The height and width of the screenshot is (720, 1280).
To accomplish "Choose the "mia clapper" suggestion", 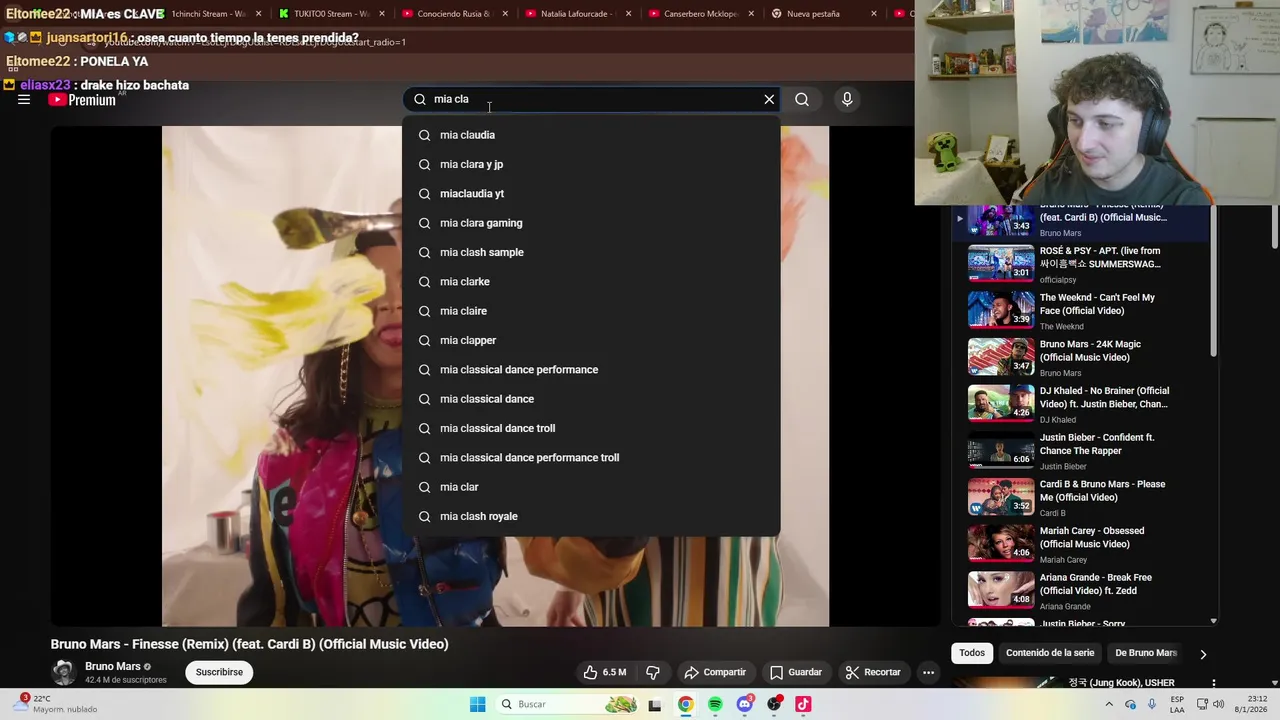I will [591, 340].
